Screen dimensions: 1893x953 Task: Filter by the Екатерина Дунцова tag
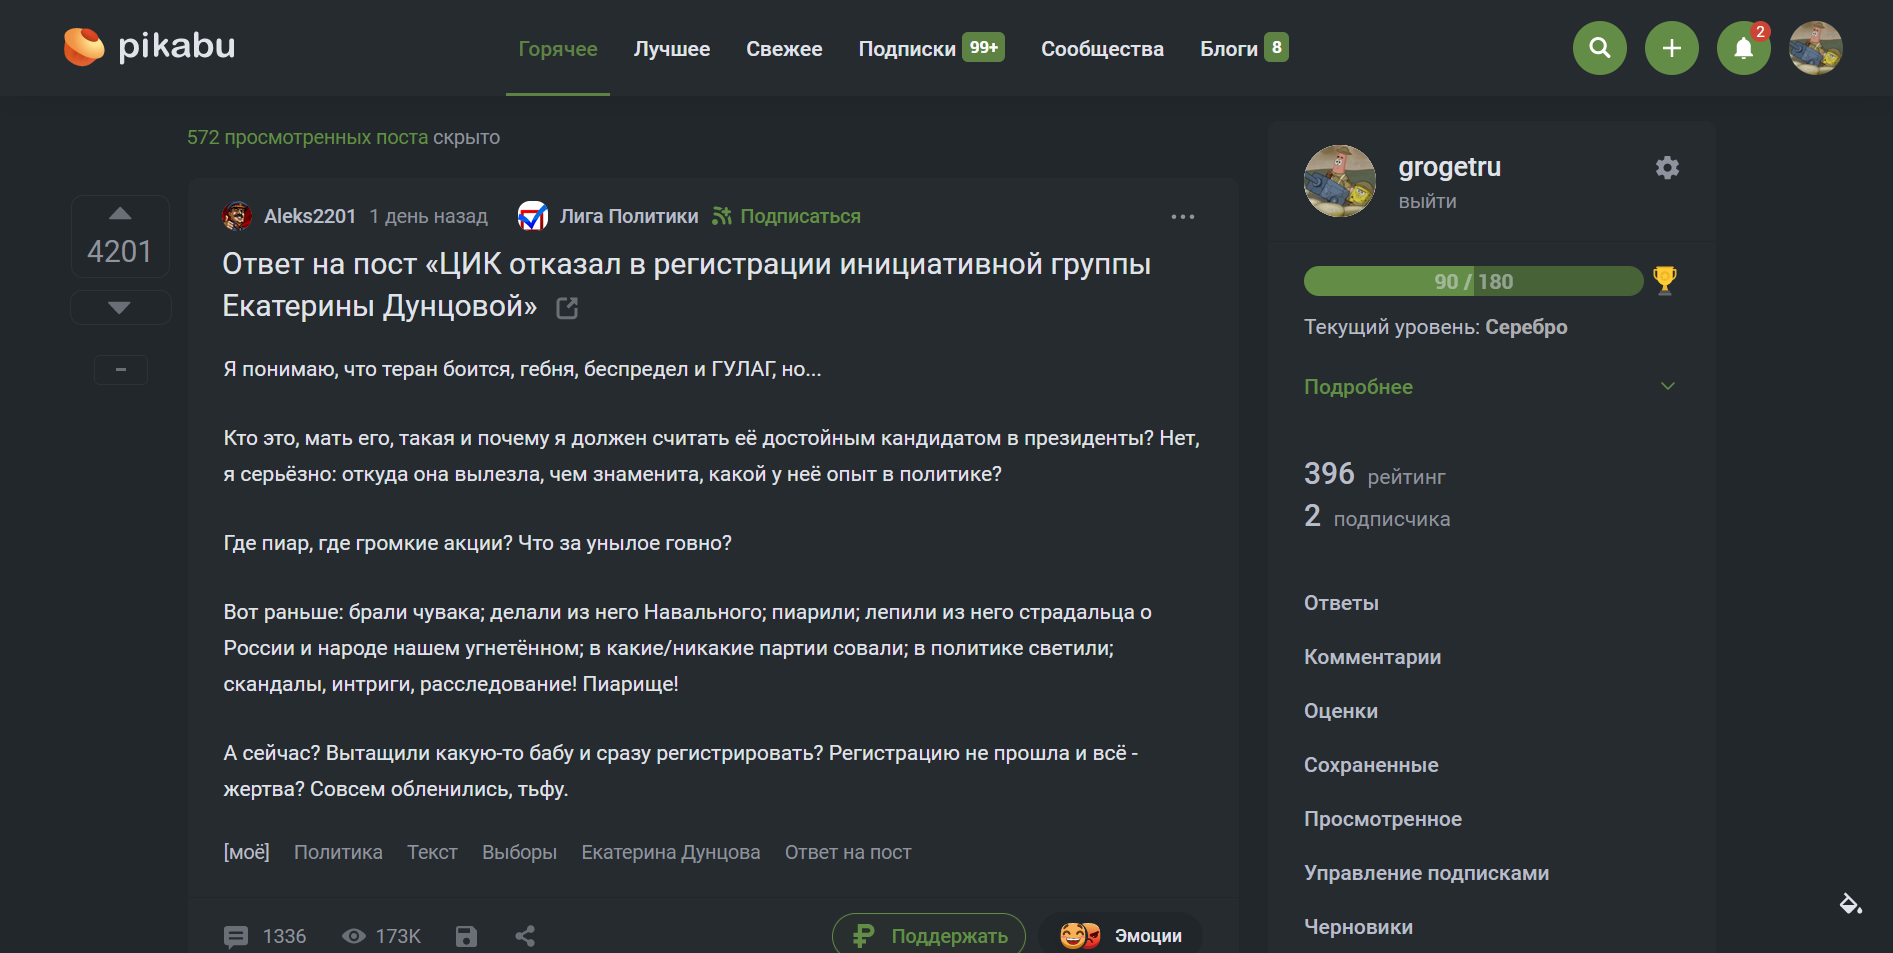click(671, 852)
